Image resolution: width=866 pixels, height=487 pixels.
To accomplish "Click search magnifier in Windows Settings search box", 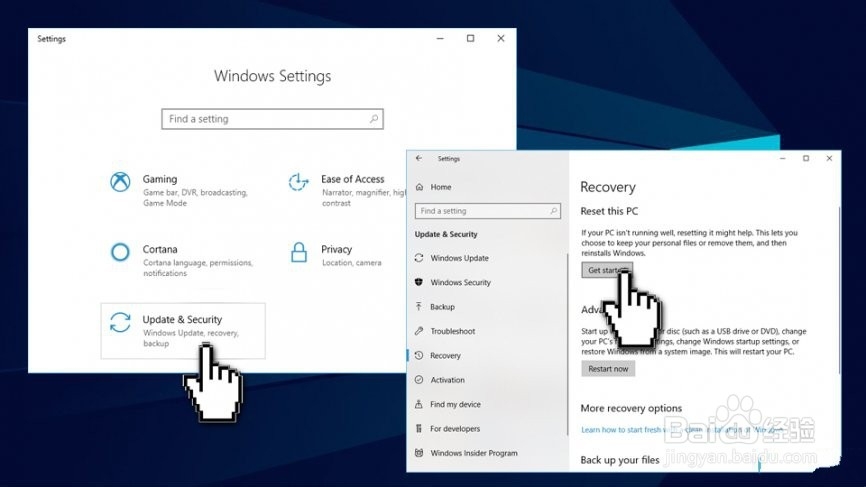I will (x=374, y=119).
